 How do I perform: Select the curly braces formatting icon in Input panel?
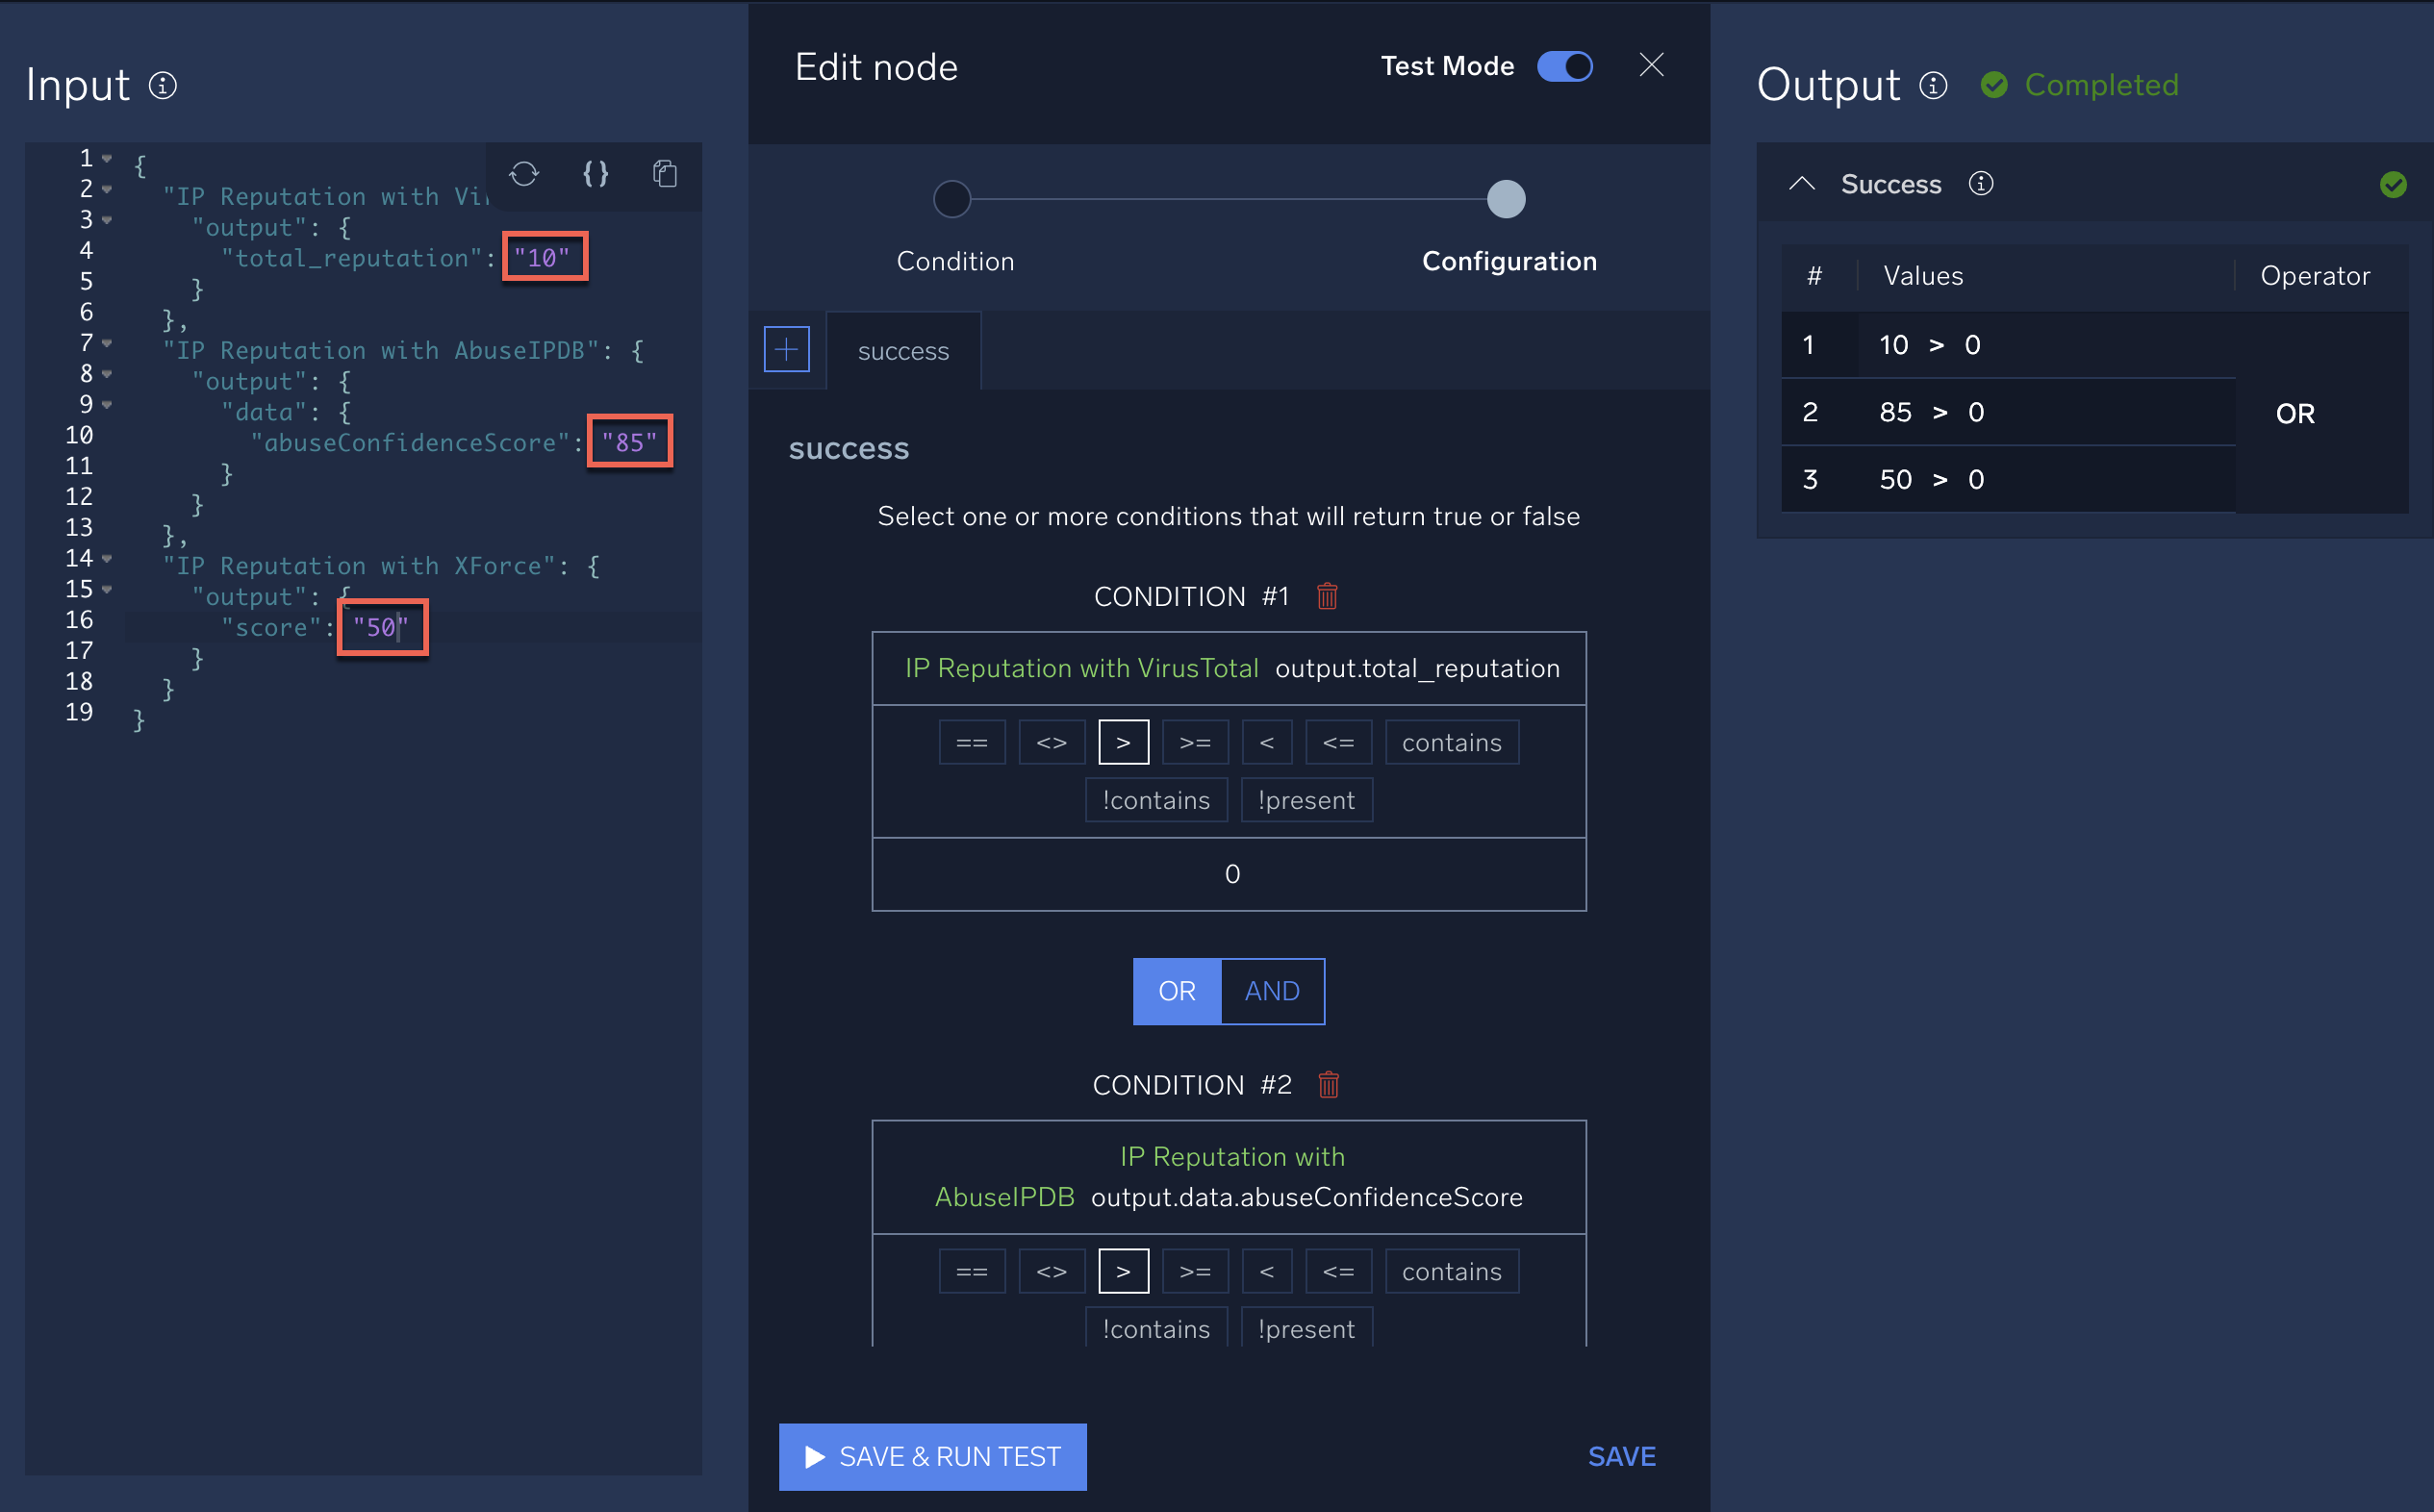point(595,174)
